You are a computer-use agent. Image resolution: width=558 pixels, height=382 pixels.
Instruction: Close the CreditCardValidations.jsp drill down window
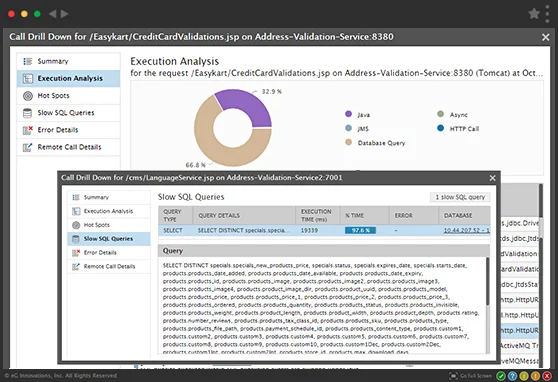[546, 37]
